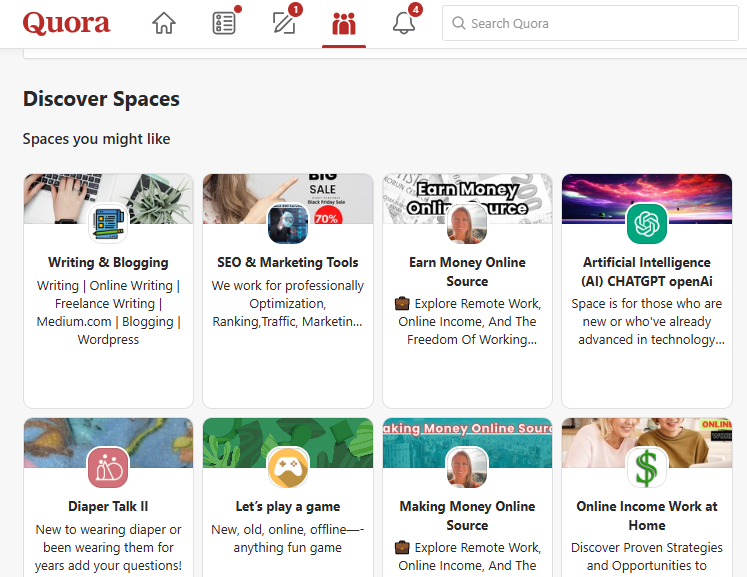This screenshot has width=747, height=577.
Task: Click the 'Discover Spaces' heading
Action: pos(101,99)
